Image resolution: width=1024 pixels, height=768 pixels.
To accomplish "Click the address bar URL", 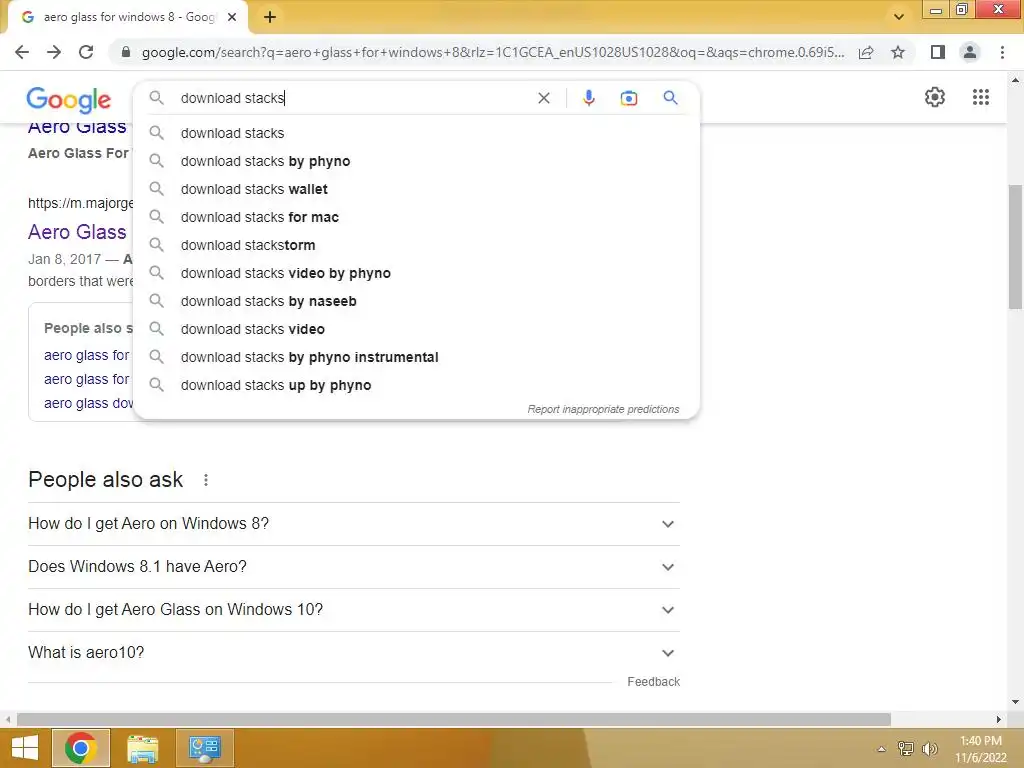I will [x=493, y=52].
